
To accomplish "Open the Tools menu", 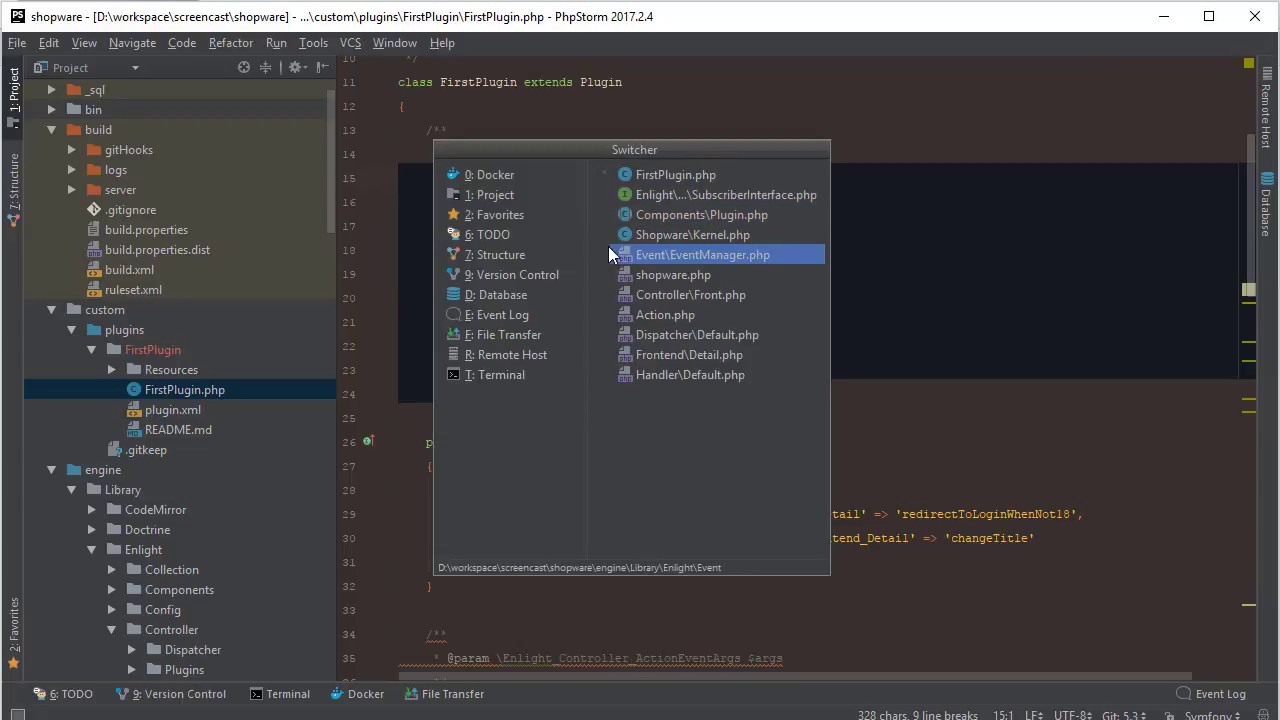I will [313, 43].
